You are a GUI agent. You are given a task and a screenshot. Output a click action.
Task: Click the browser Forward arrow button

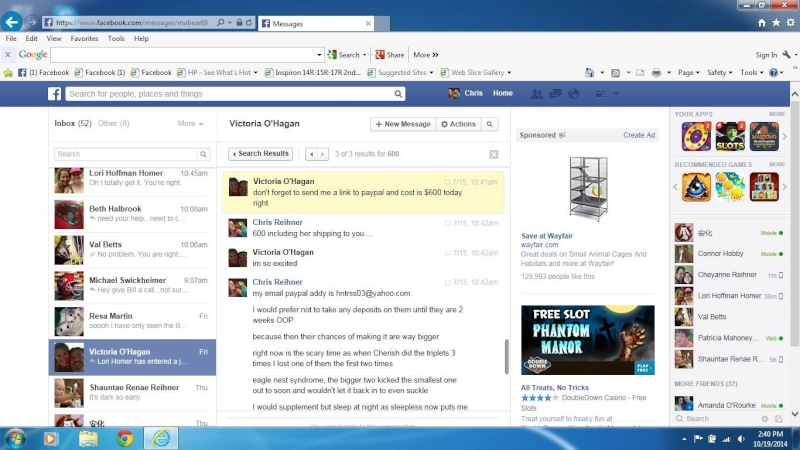click(32, 22)
